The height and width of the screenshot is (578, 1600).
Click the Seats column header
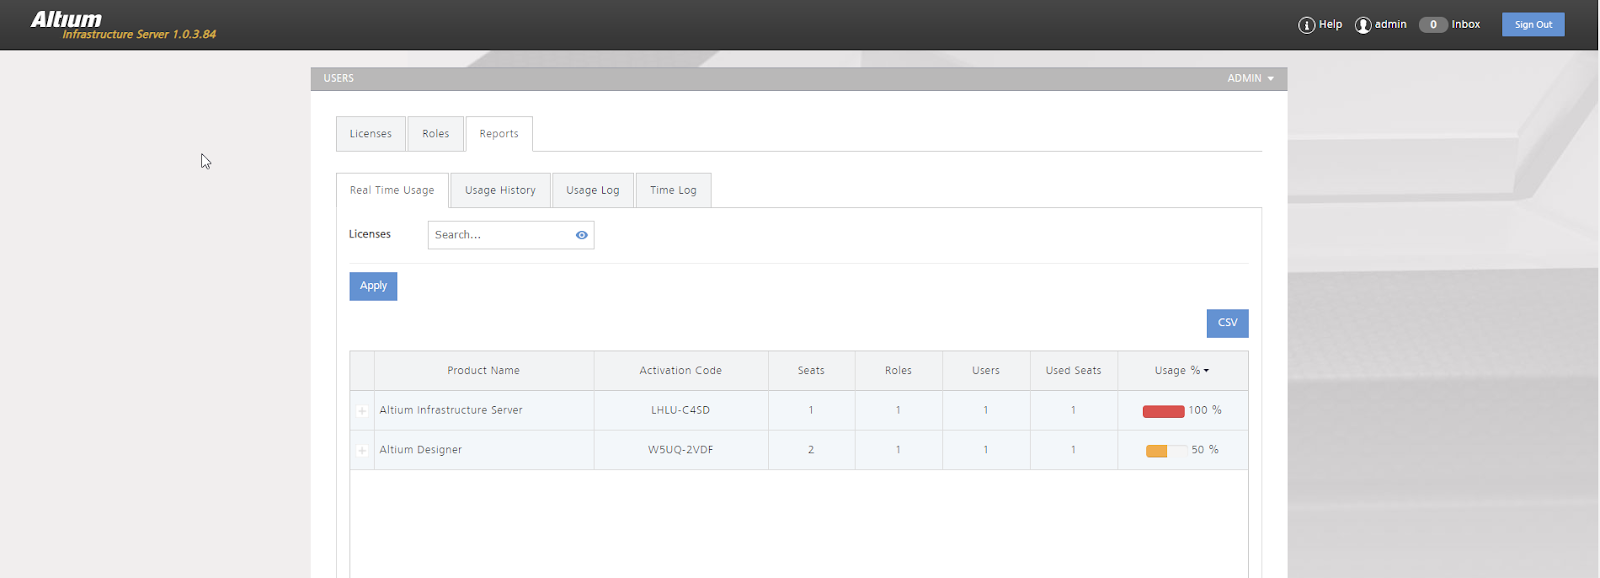811,371
